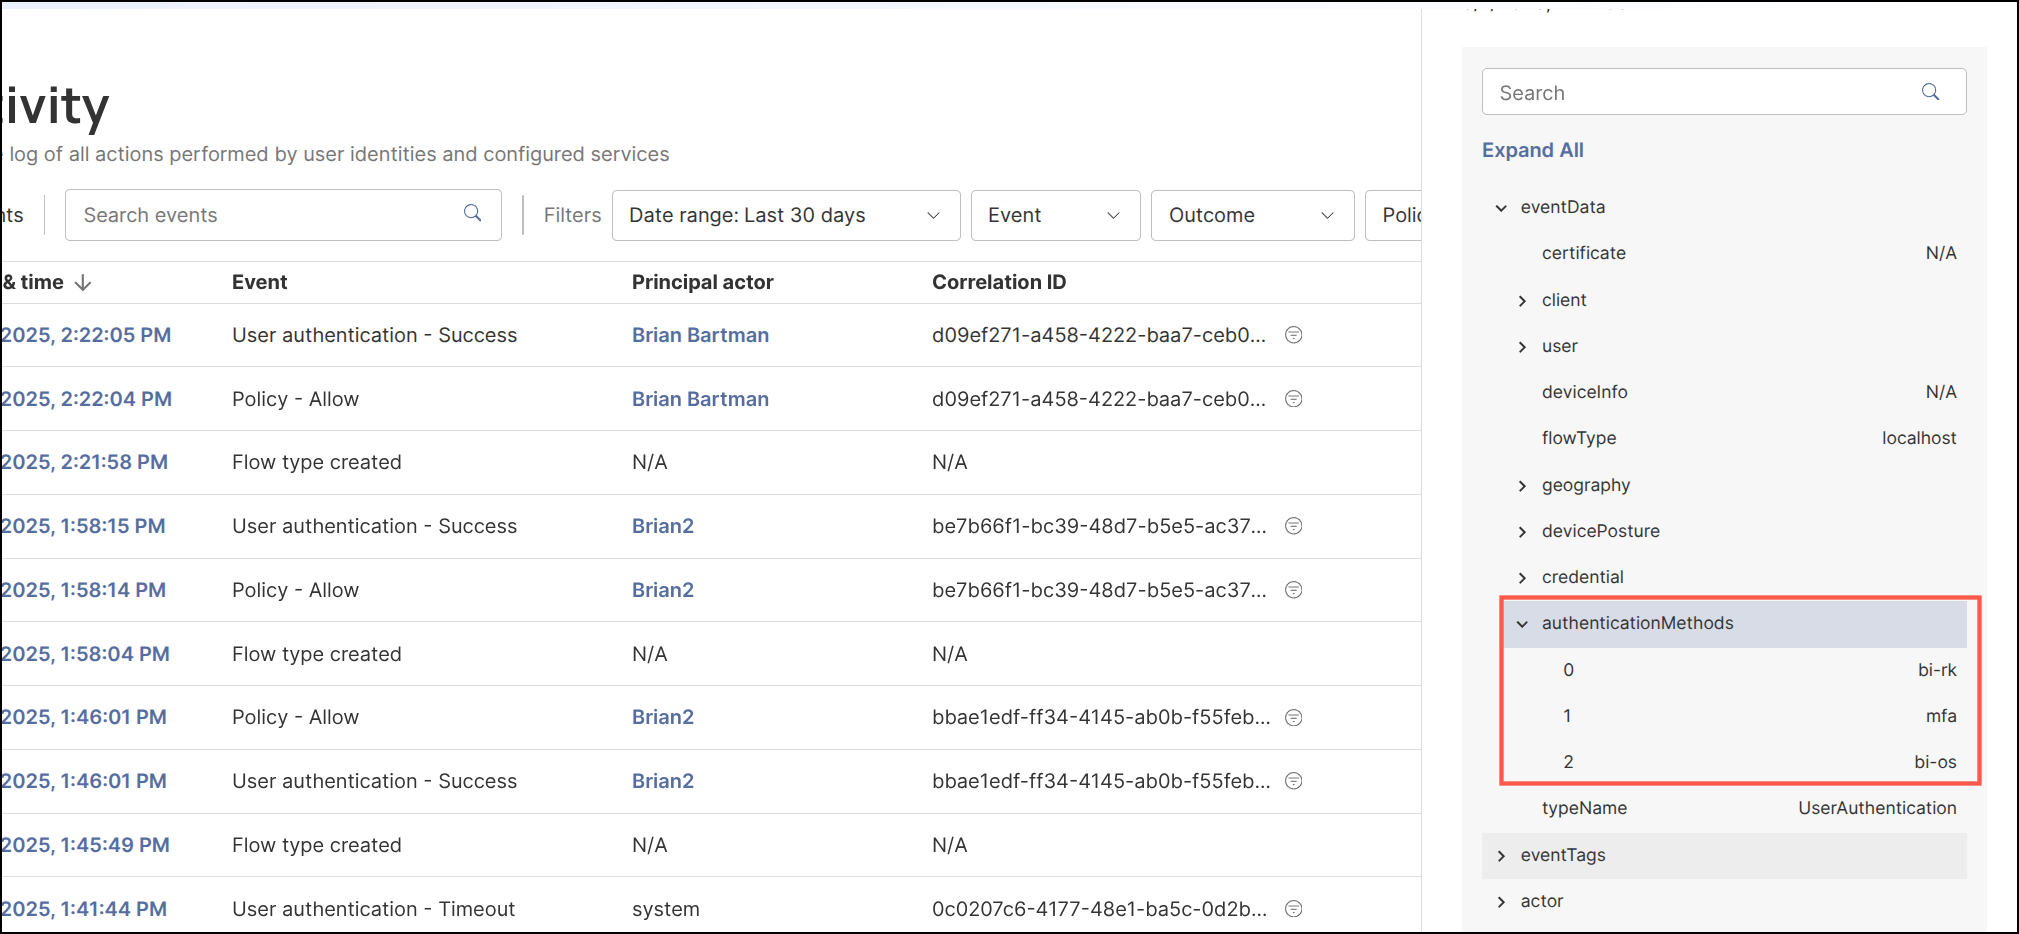The image size is (2019, 934).
Task: Click the Expand All link
Action: tap(1532, 150)
